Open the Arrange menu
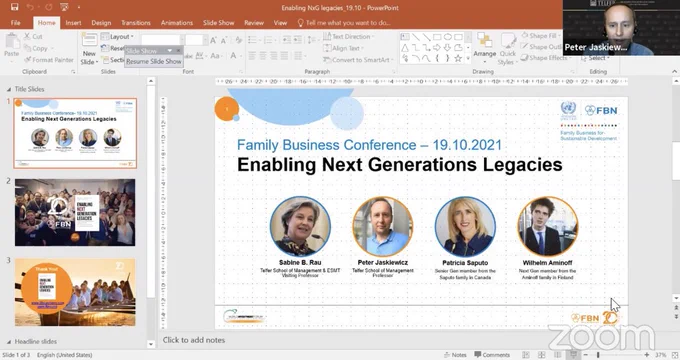Screen dimensions: 680x360 pyautogui.click(x=484, y=46)
